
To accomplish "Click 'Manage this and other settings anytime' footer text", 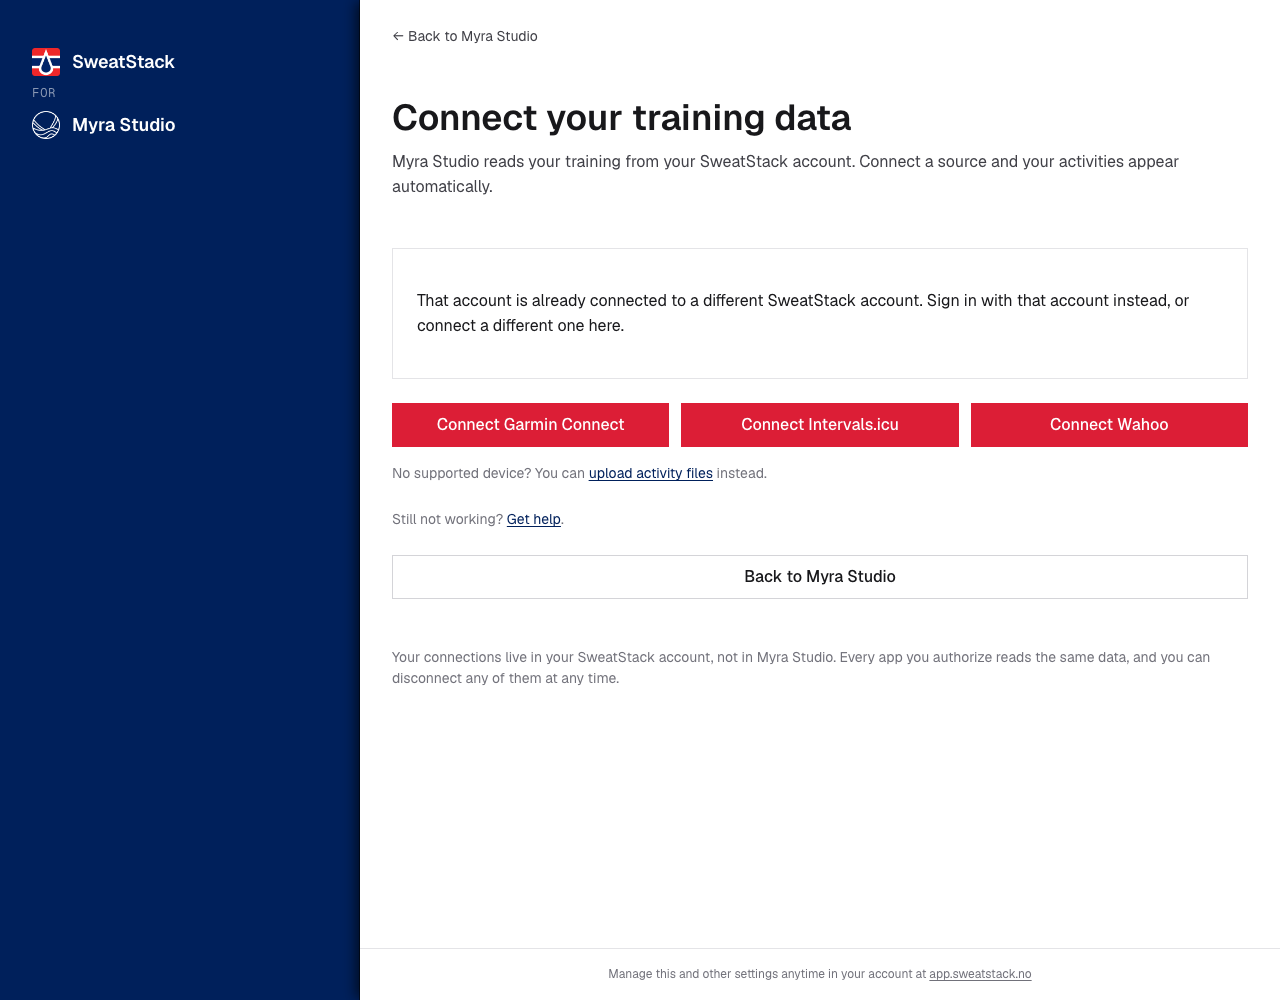I will click(767, 974).
